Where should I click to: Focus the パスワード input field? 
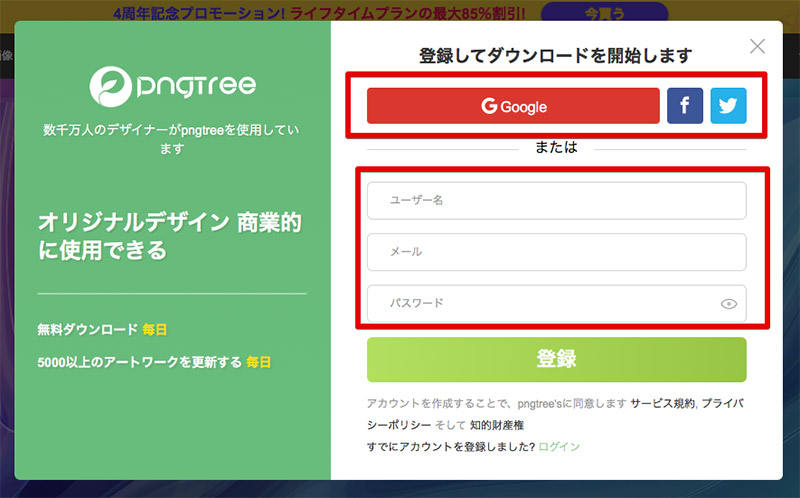557,304
